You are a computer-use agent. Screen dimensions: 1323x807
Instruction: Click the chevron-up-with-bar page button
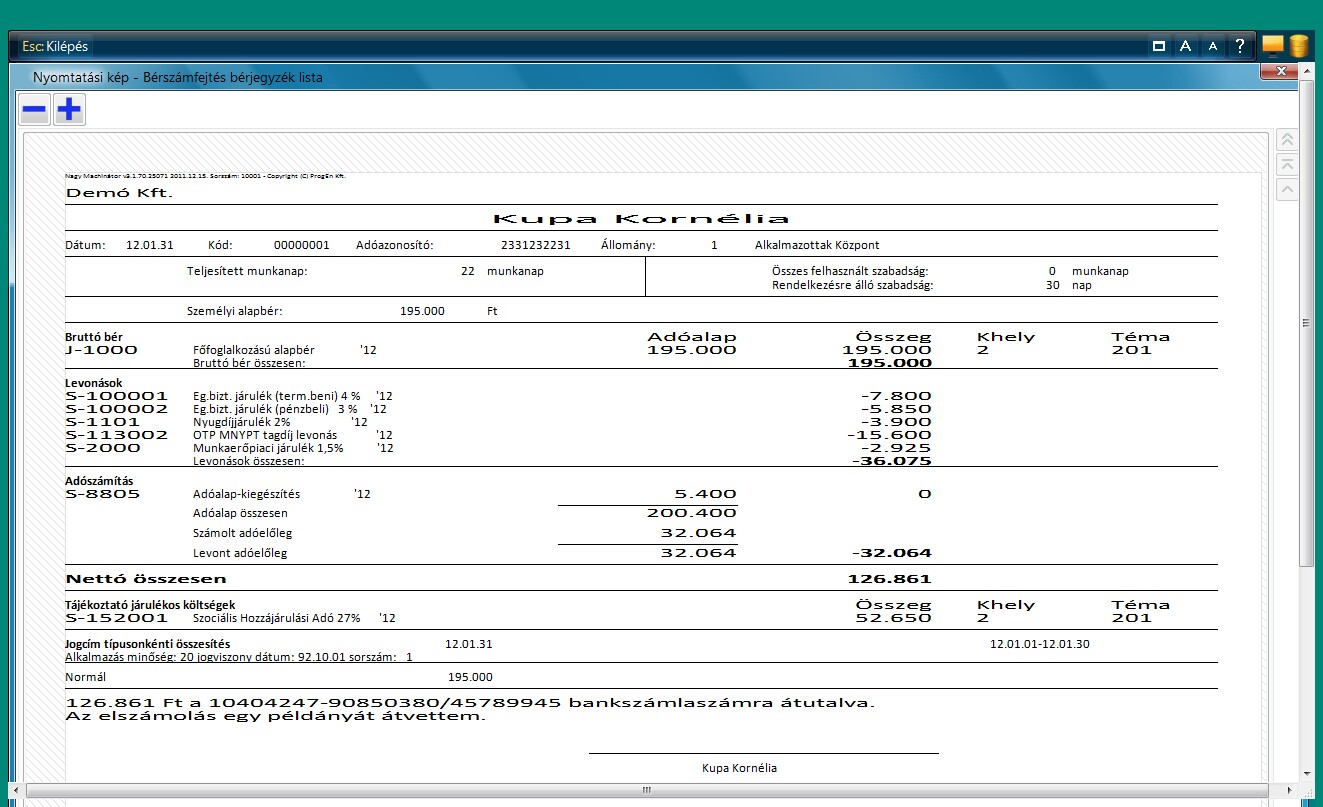(x=1287, y=165)
